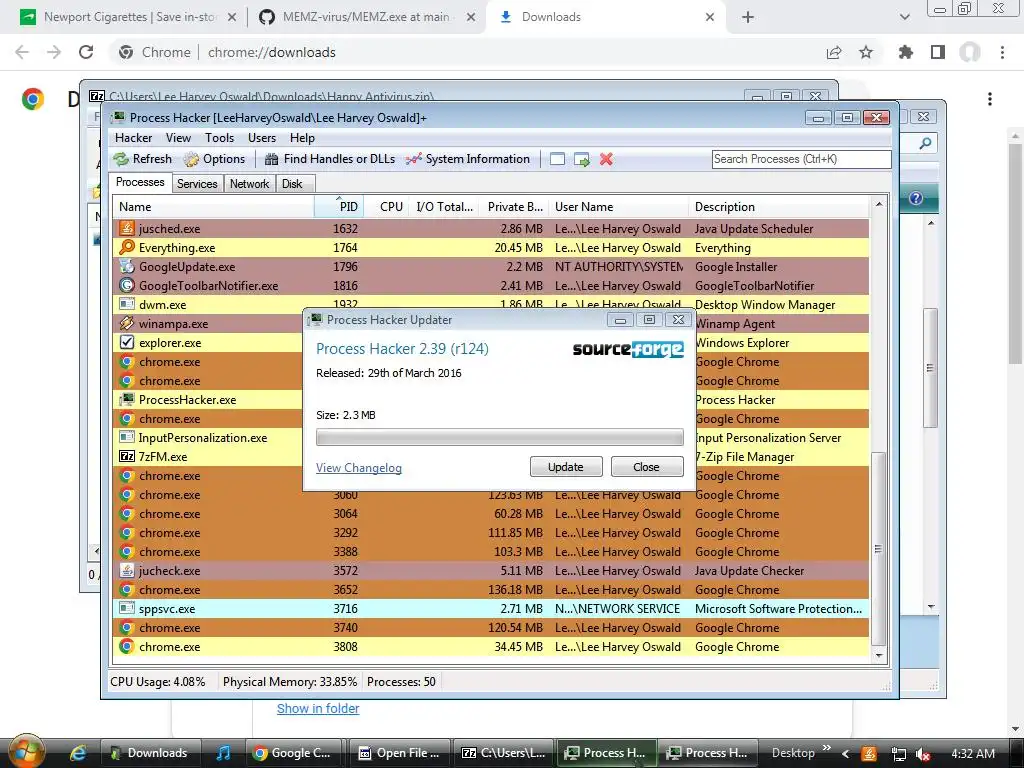Toggle Chrome side panel icon

tap(938, 52)
